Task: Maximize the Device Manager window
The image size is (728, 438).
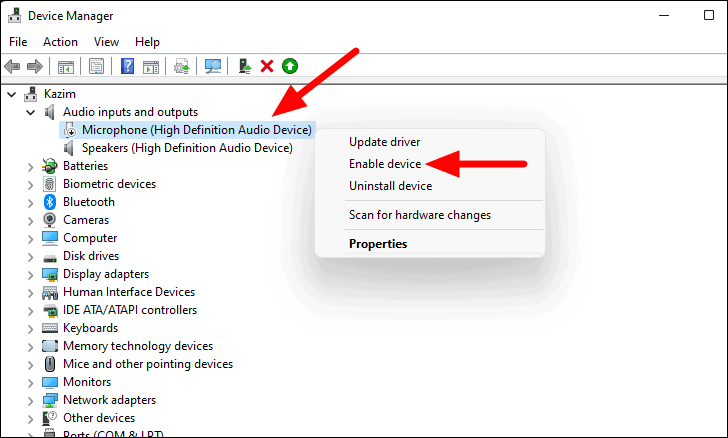Action: click(708, 15)
